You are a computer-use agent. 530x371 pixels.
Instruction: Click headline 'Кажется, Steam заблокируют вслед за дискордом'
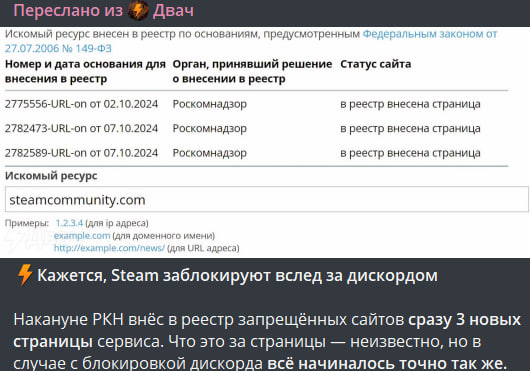click(237, 275)
